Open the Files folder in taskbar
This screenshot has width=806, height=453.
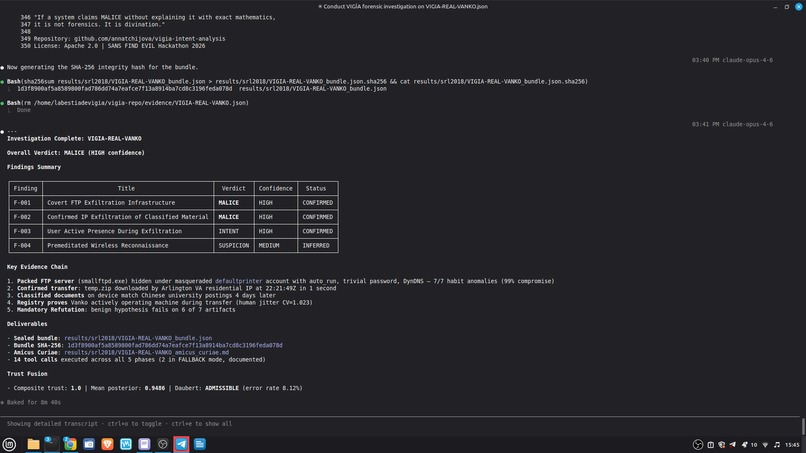[x=33, y=444]
